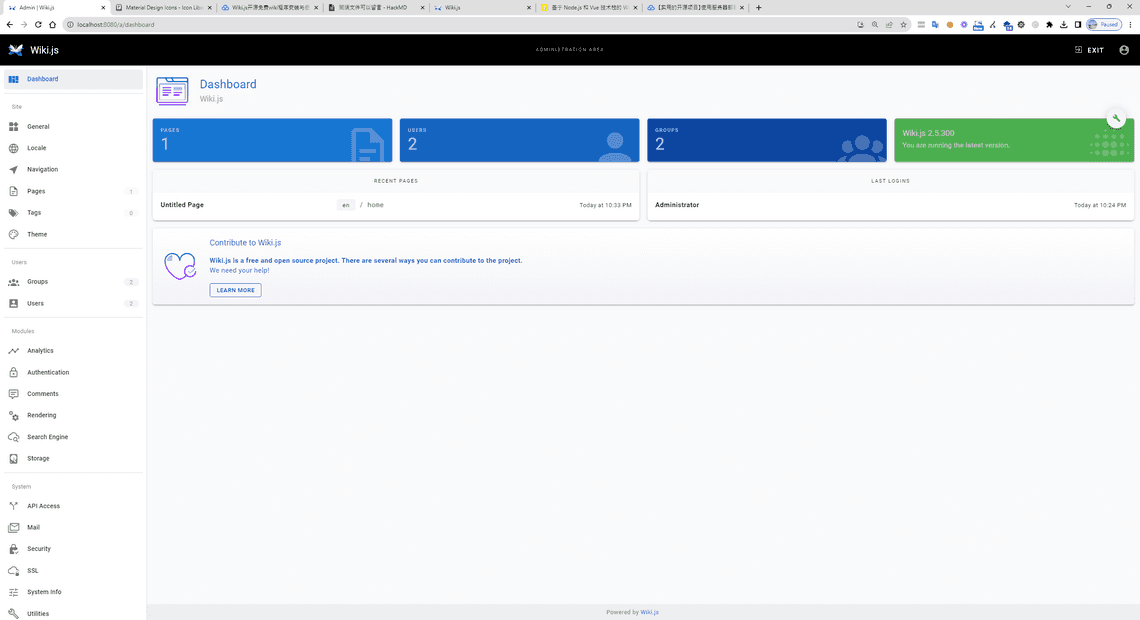This screenshot has height=620, width=1140.
Task: Open the Security section
Action: (39, 549)
